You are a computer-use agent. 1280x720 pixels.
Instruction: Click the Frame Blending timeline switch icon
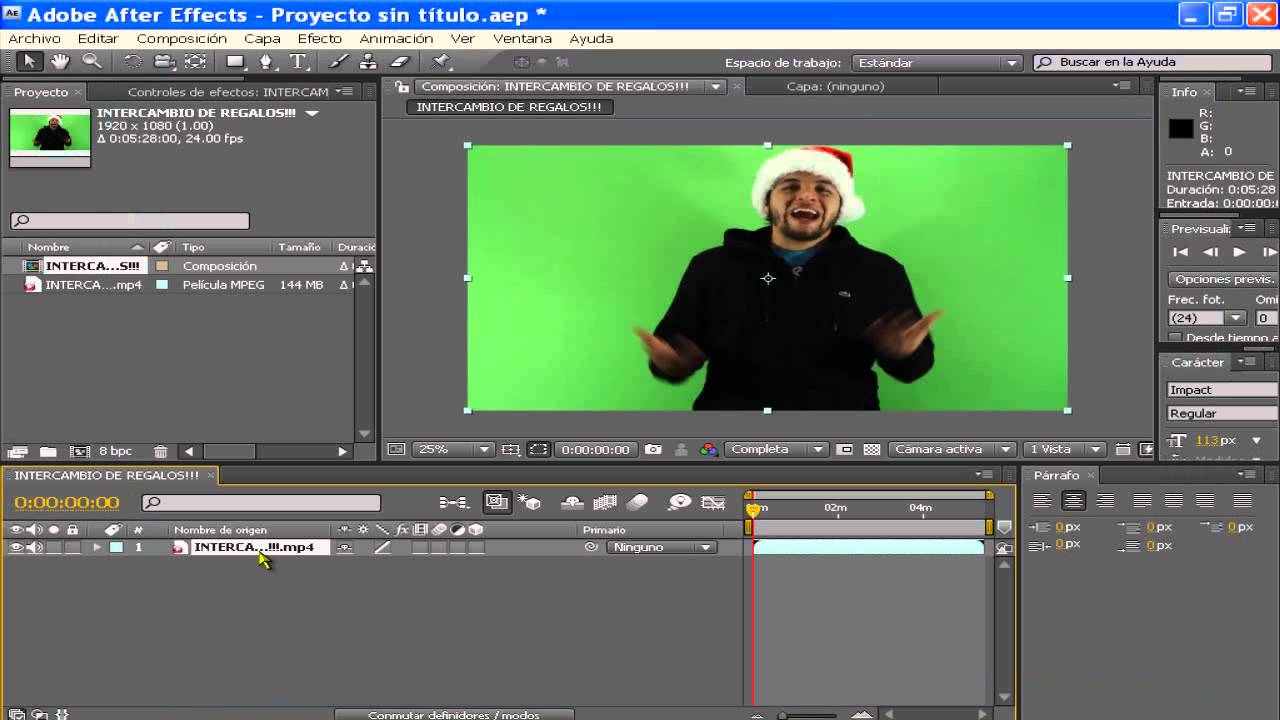coord(605,502)
